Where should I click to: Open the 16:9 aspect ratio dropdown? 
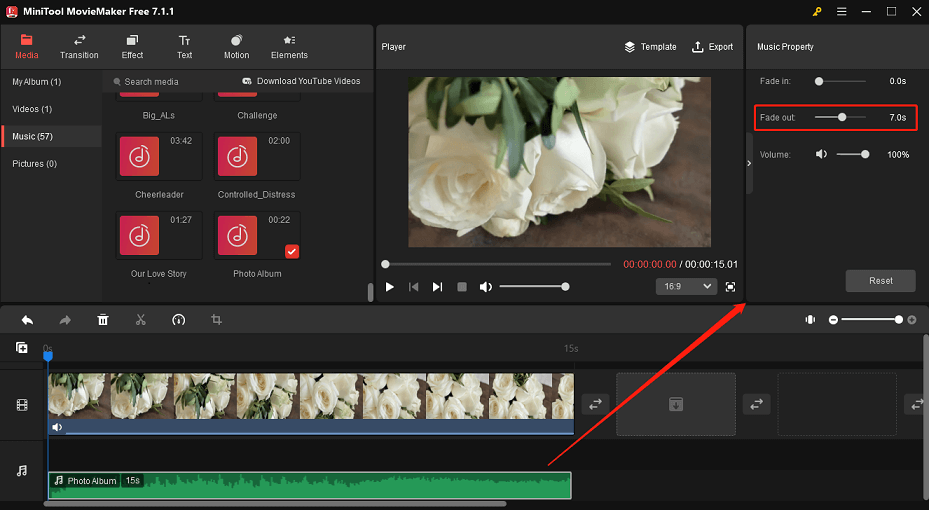[687, 287]
